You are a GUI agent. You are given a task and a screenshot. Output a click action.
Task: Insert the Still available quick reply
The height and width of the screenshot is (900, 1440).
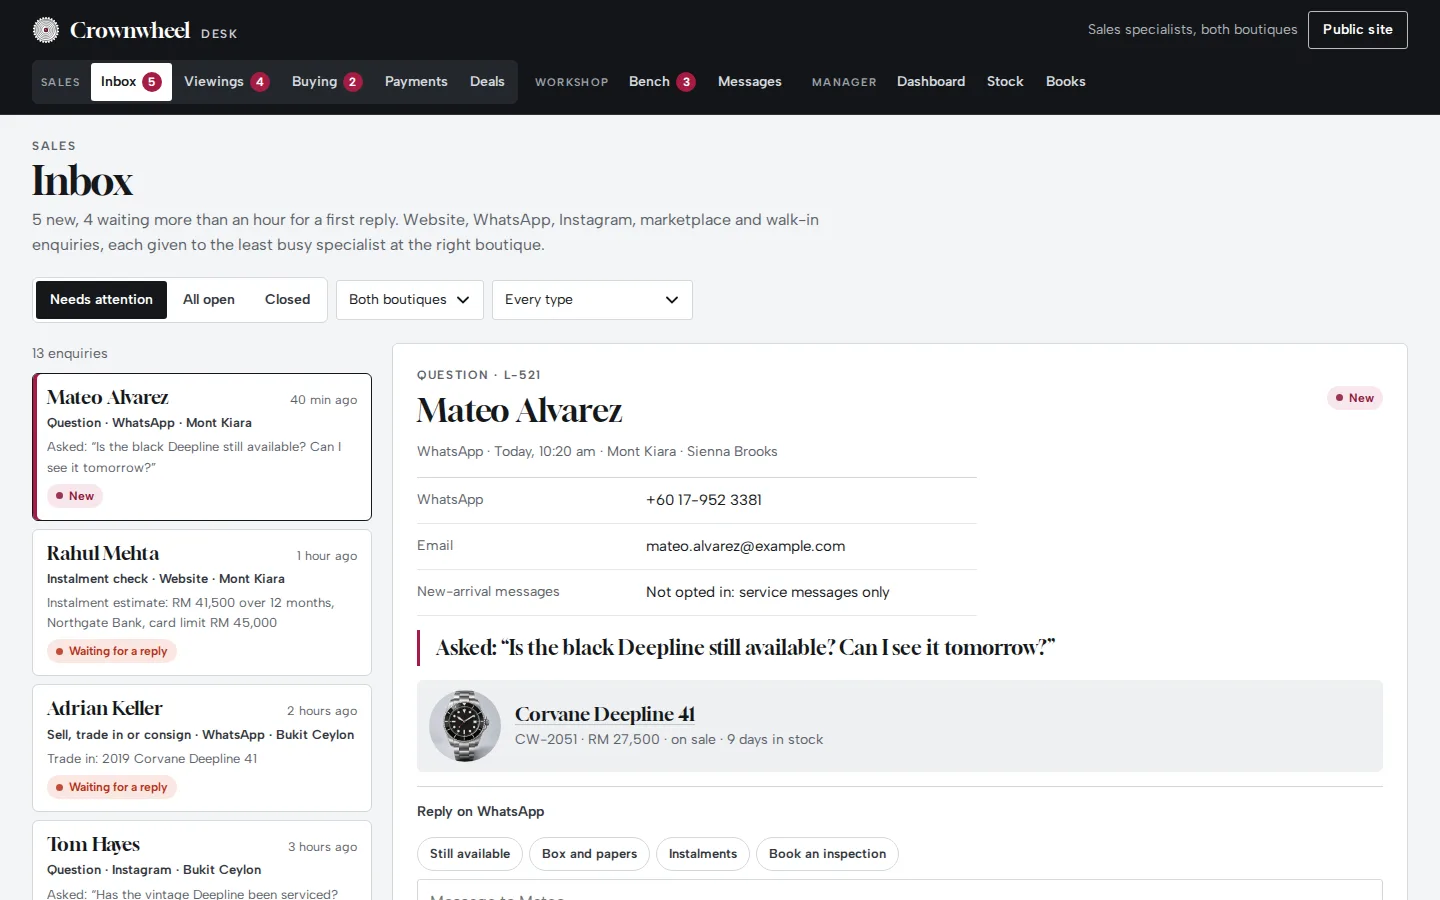click(470, 854)
